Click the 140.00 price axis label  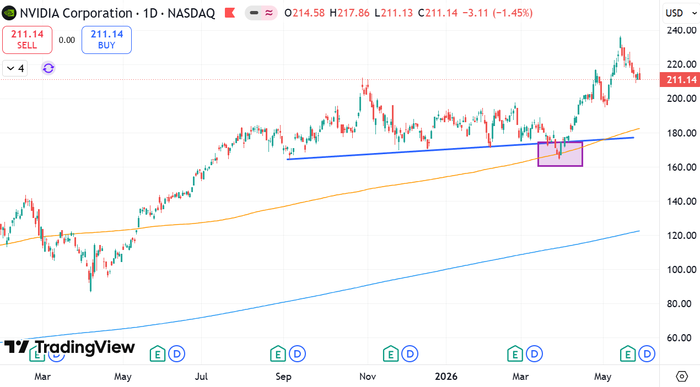682,201
